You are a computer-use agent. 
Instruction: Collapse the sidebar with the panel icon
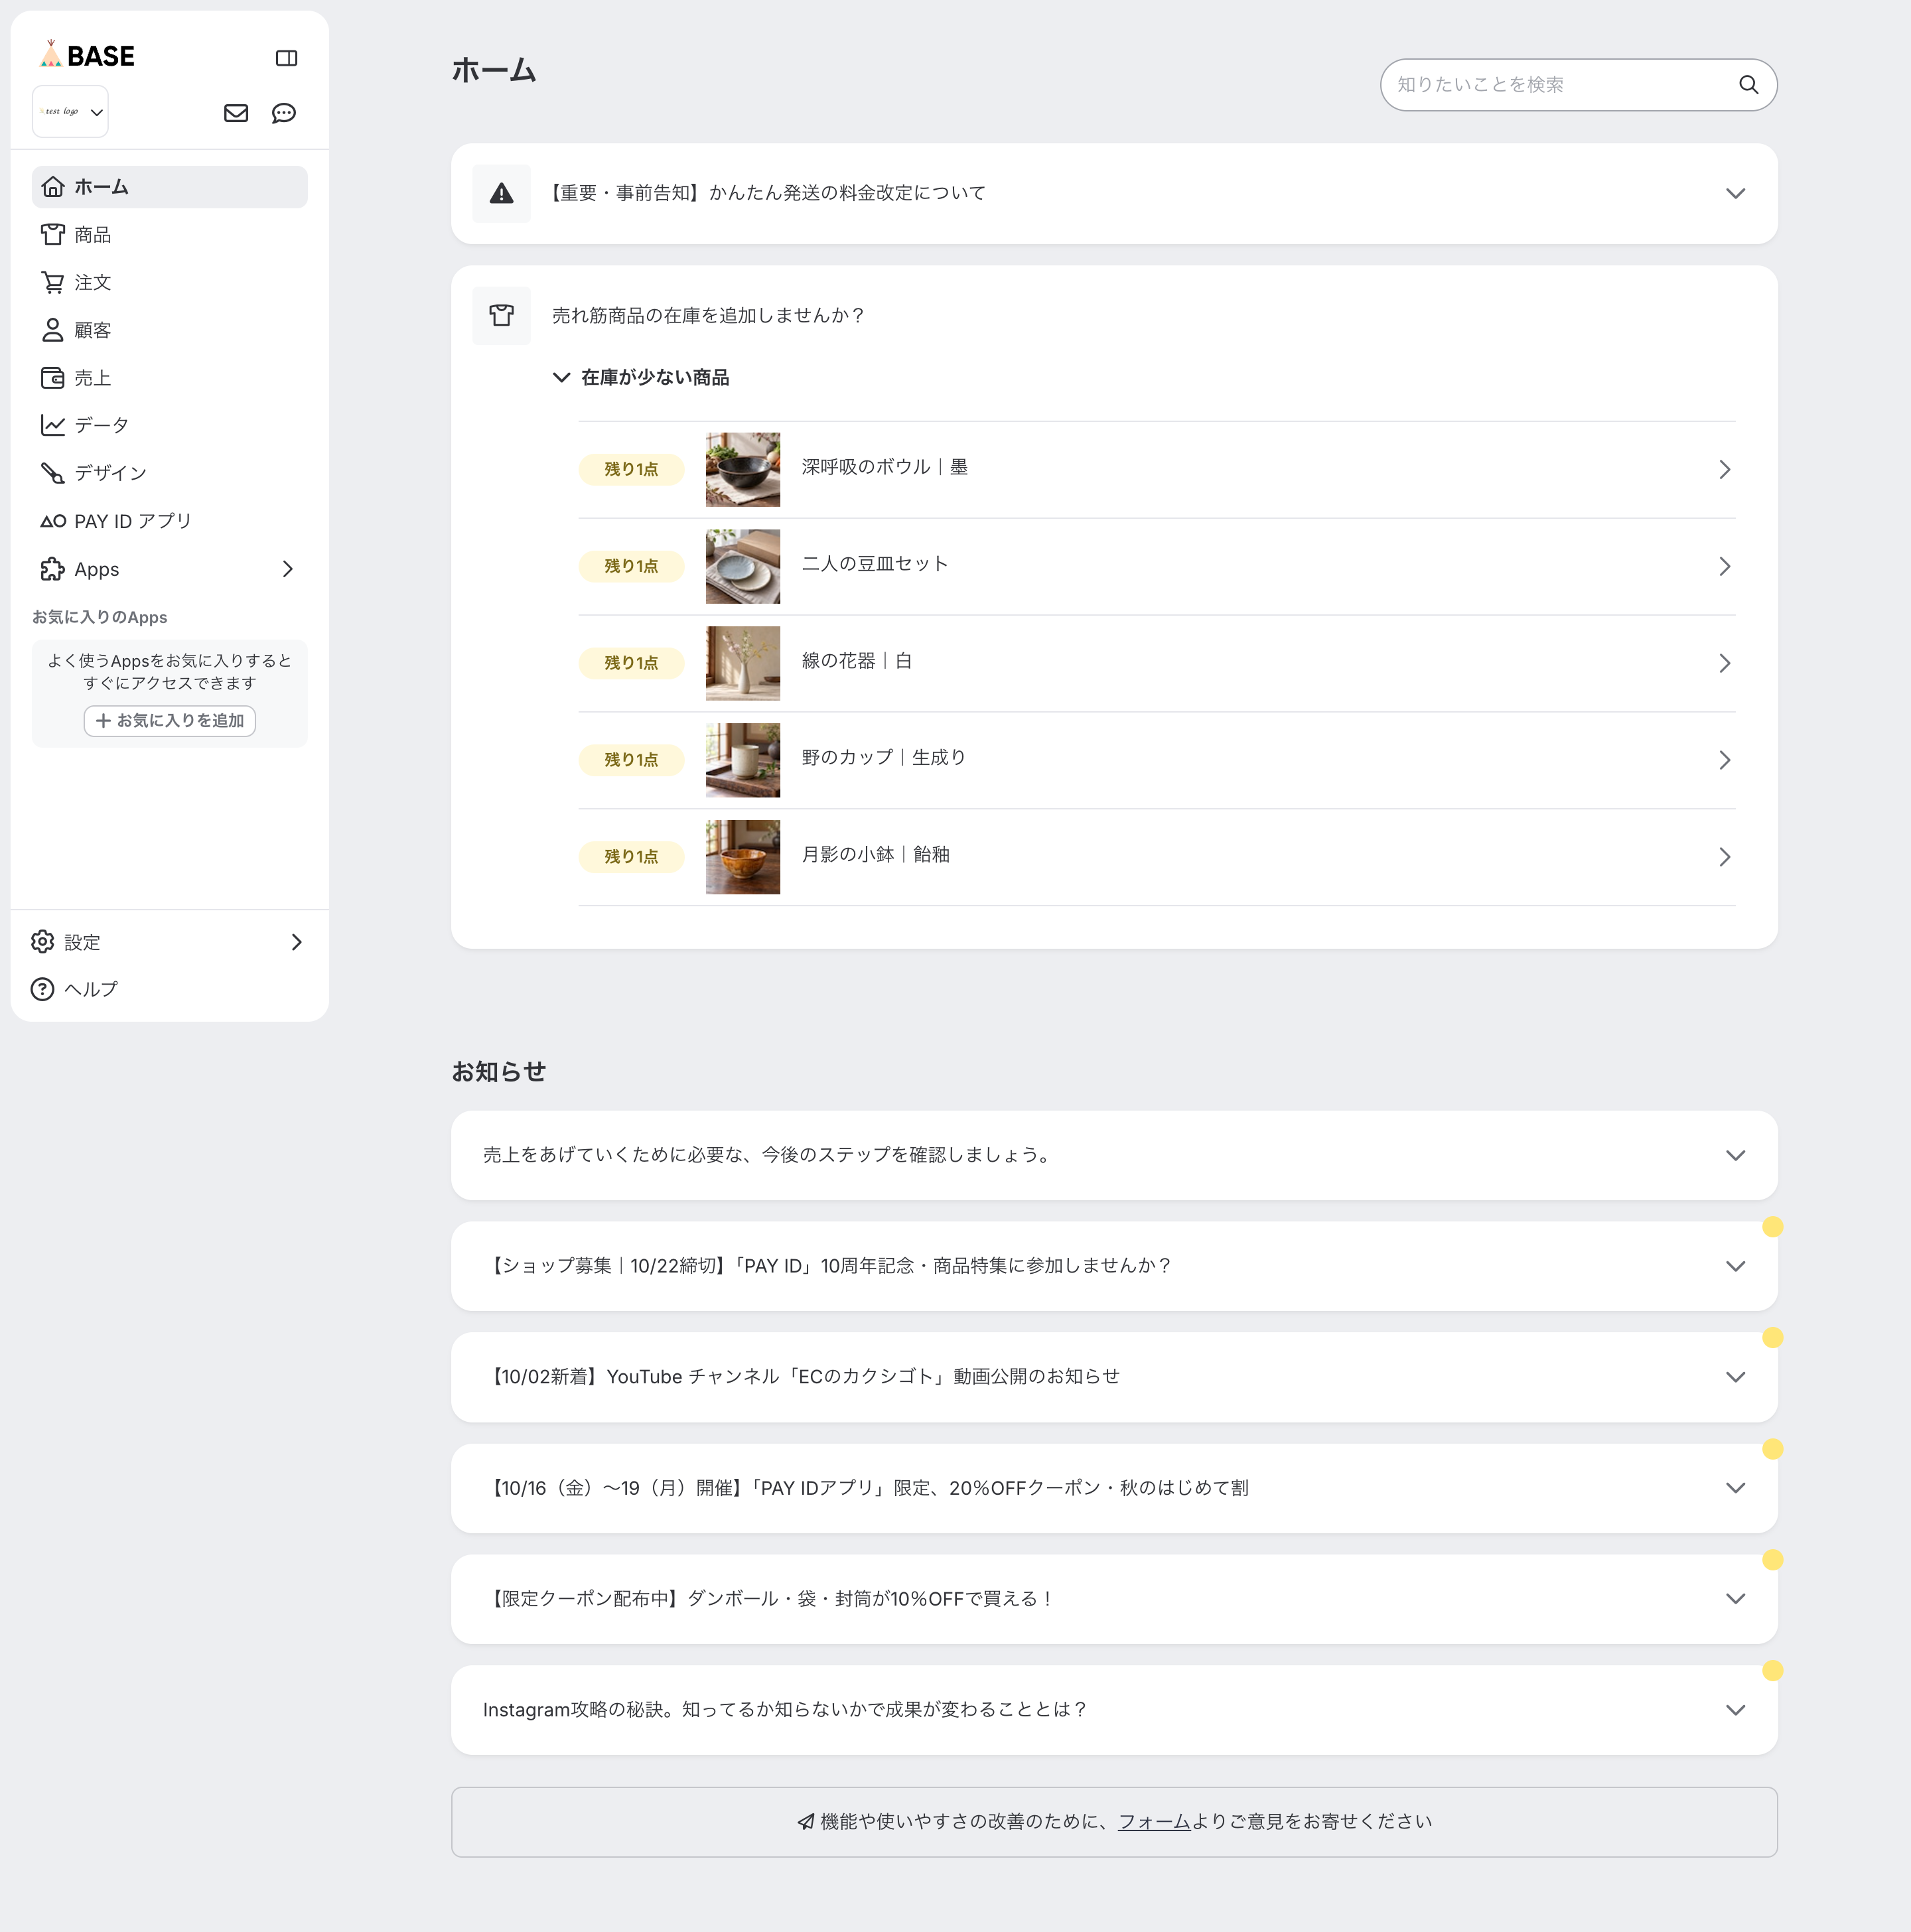click(286, 58)
